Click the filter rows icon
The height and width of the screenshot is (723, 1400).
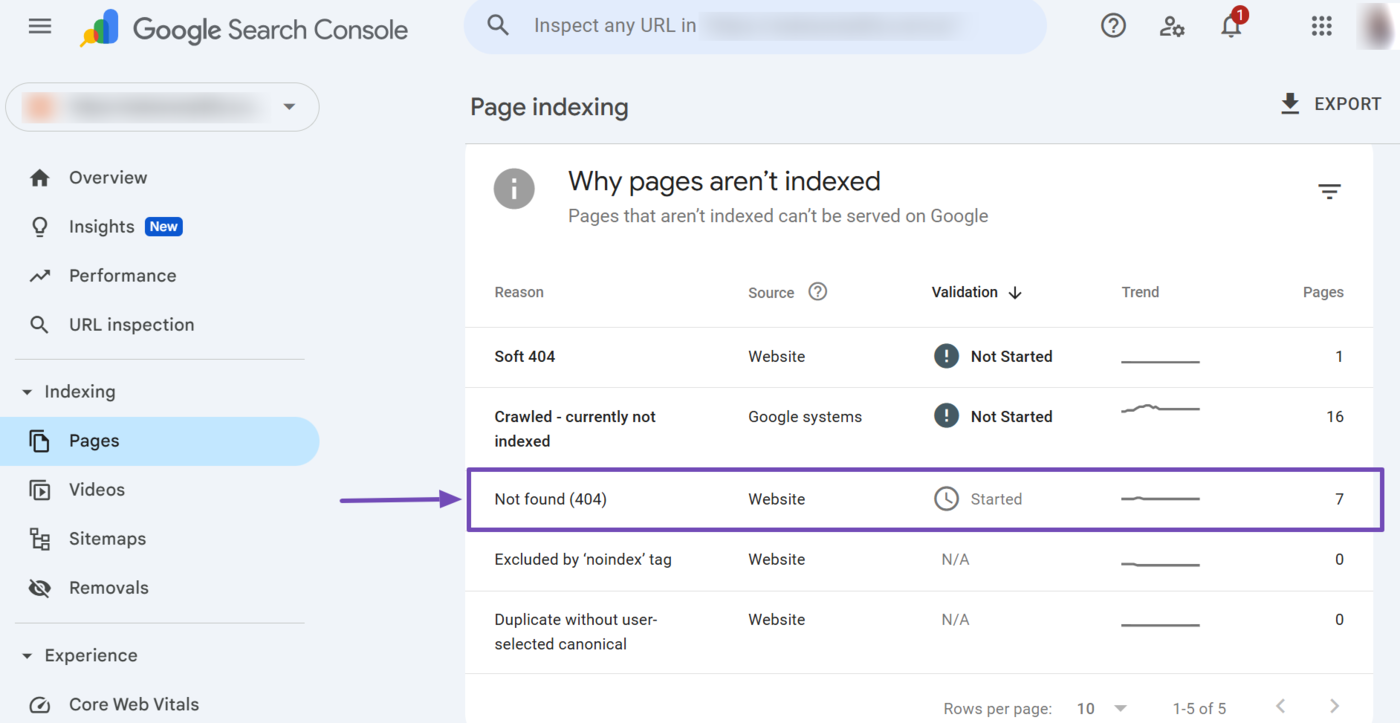click(1329, 191)
